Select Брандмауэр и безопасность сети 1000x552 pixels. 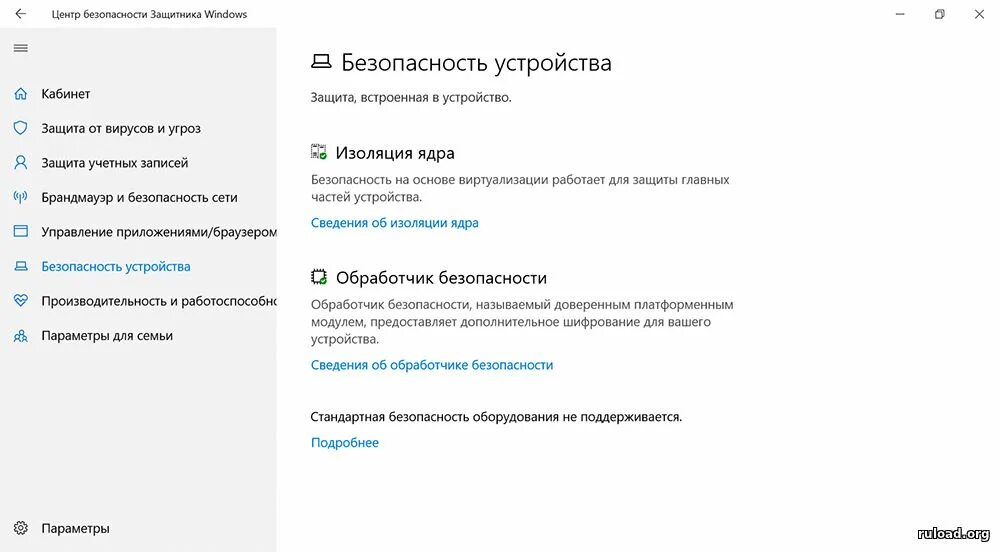139,197
